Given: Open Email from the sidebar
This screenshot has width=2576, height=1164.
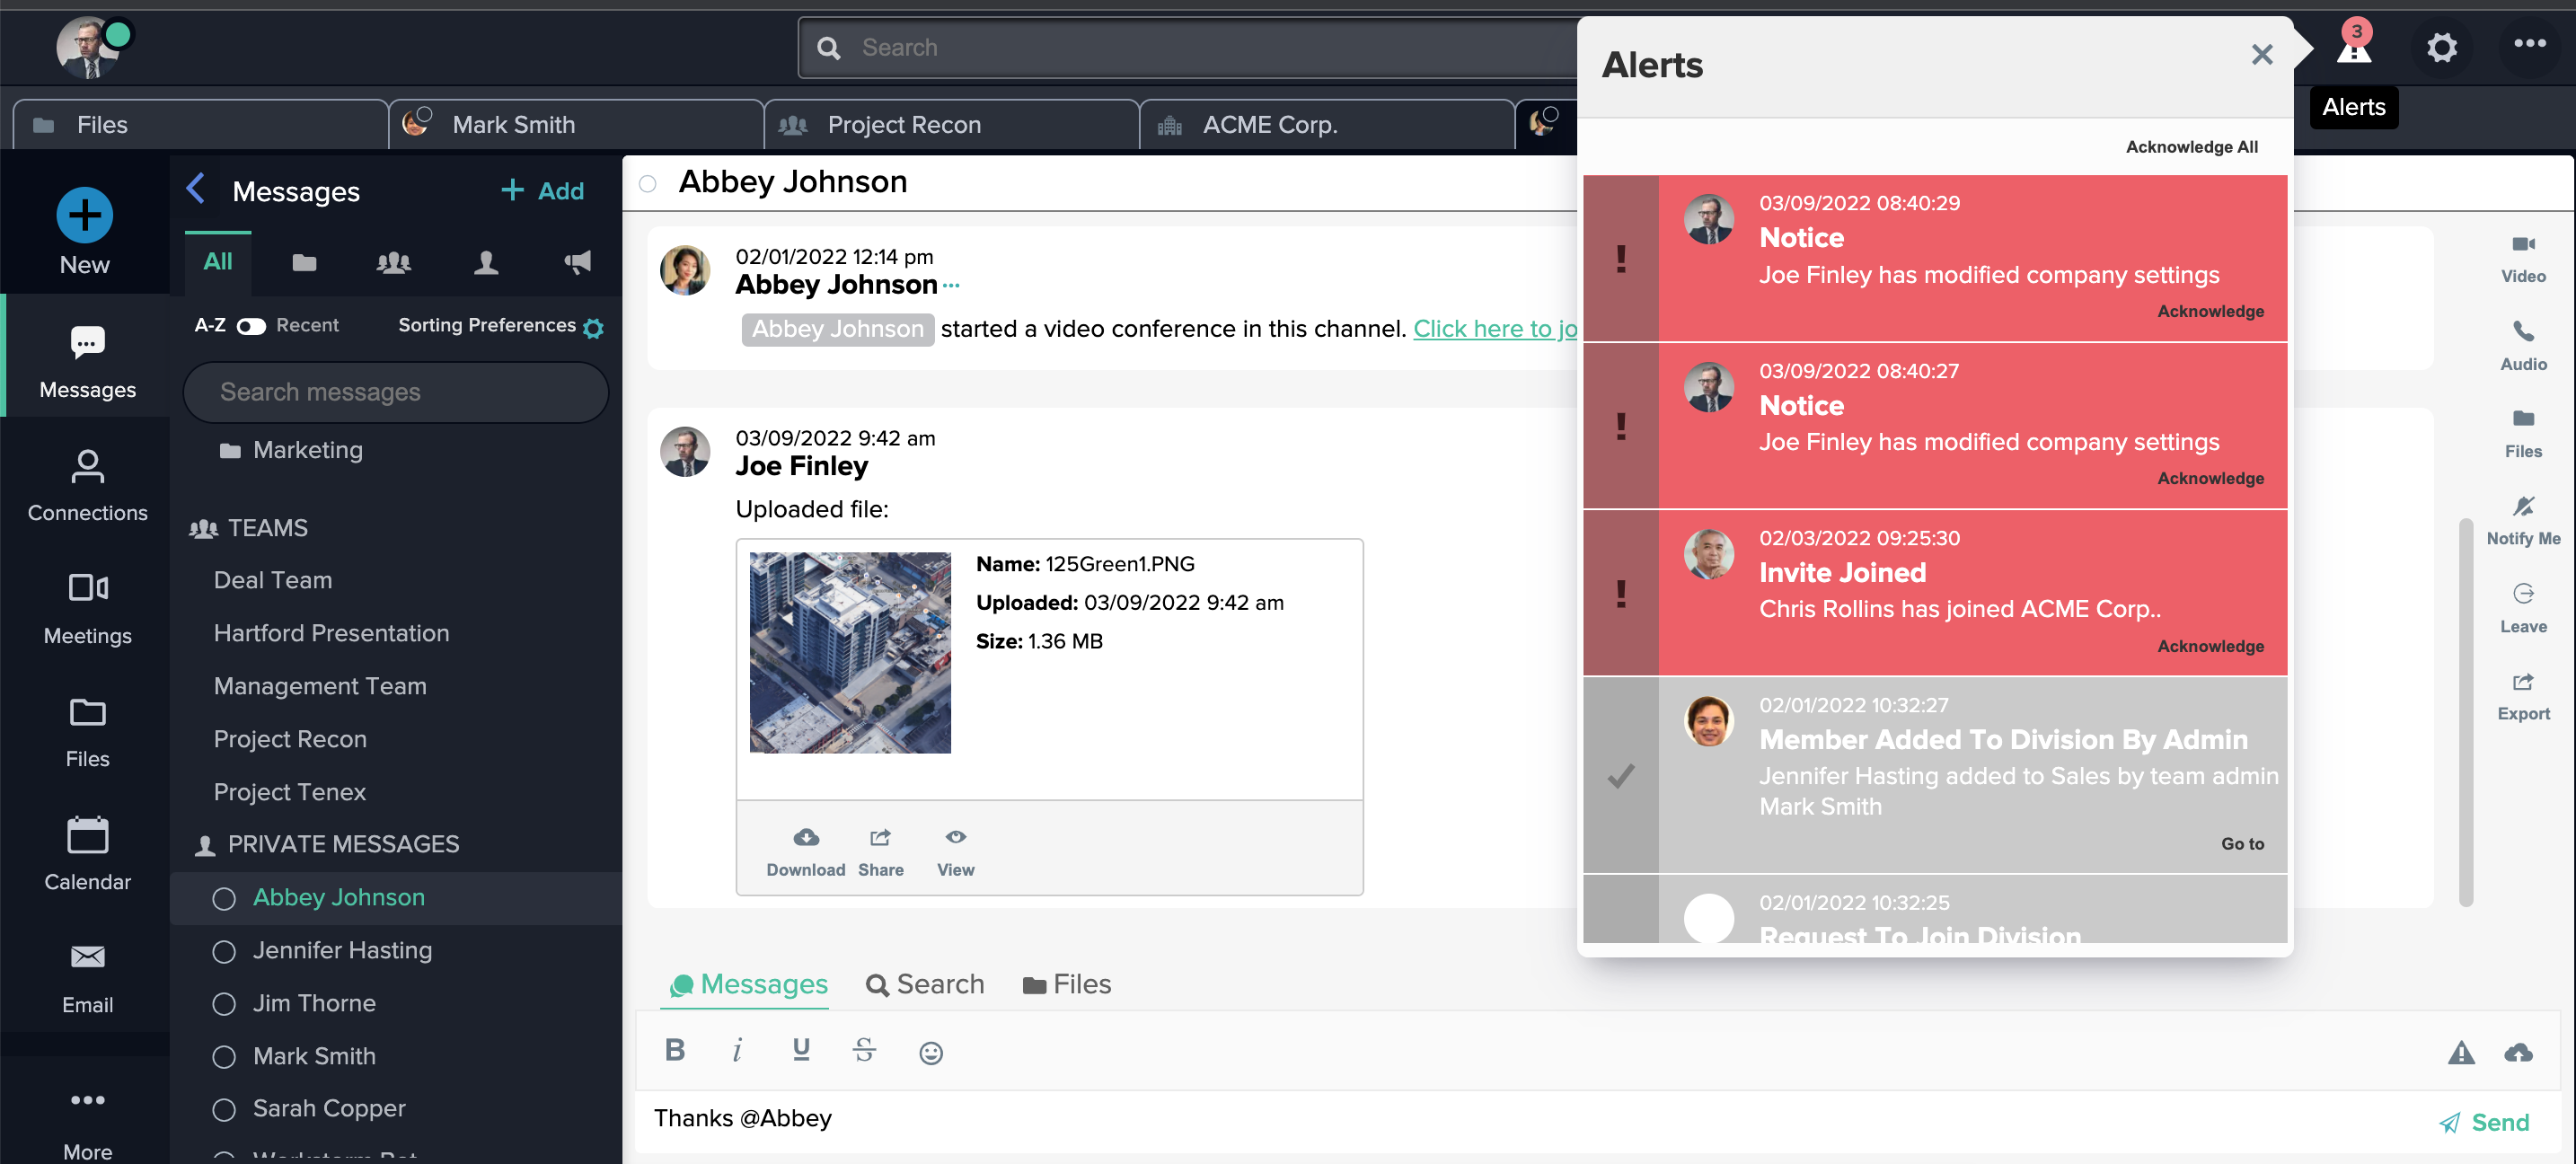Looking at the screenshot, I should click(87, 979).
